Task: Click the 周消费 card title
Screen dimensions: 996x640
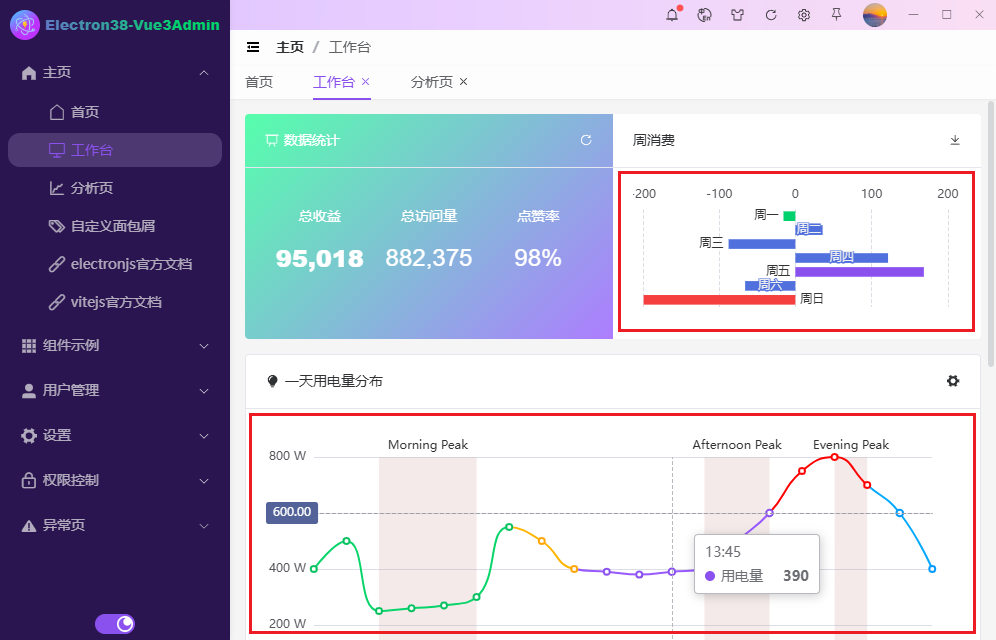Action: coord(654,140)
